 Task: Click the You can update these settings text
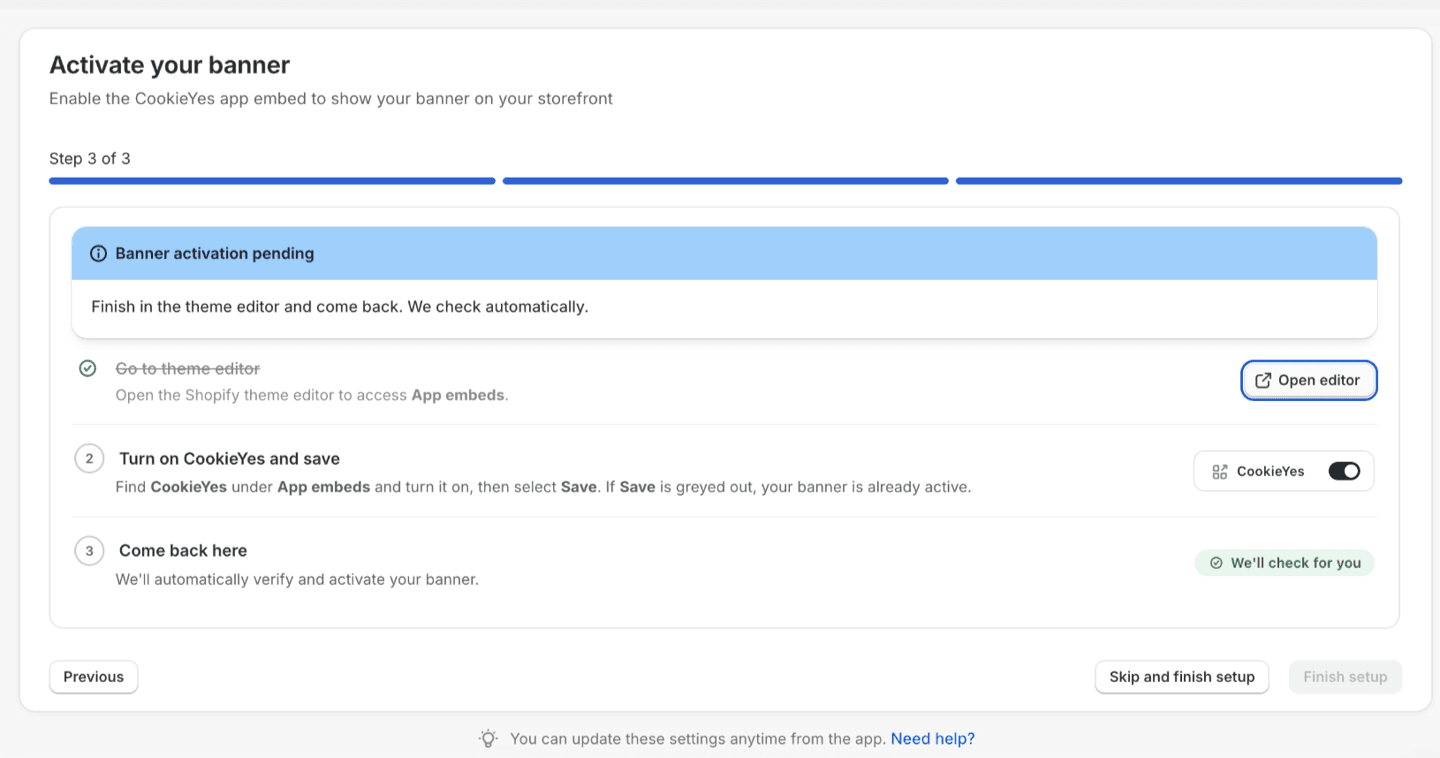point(698,739)
